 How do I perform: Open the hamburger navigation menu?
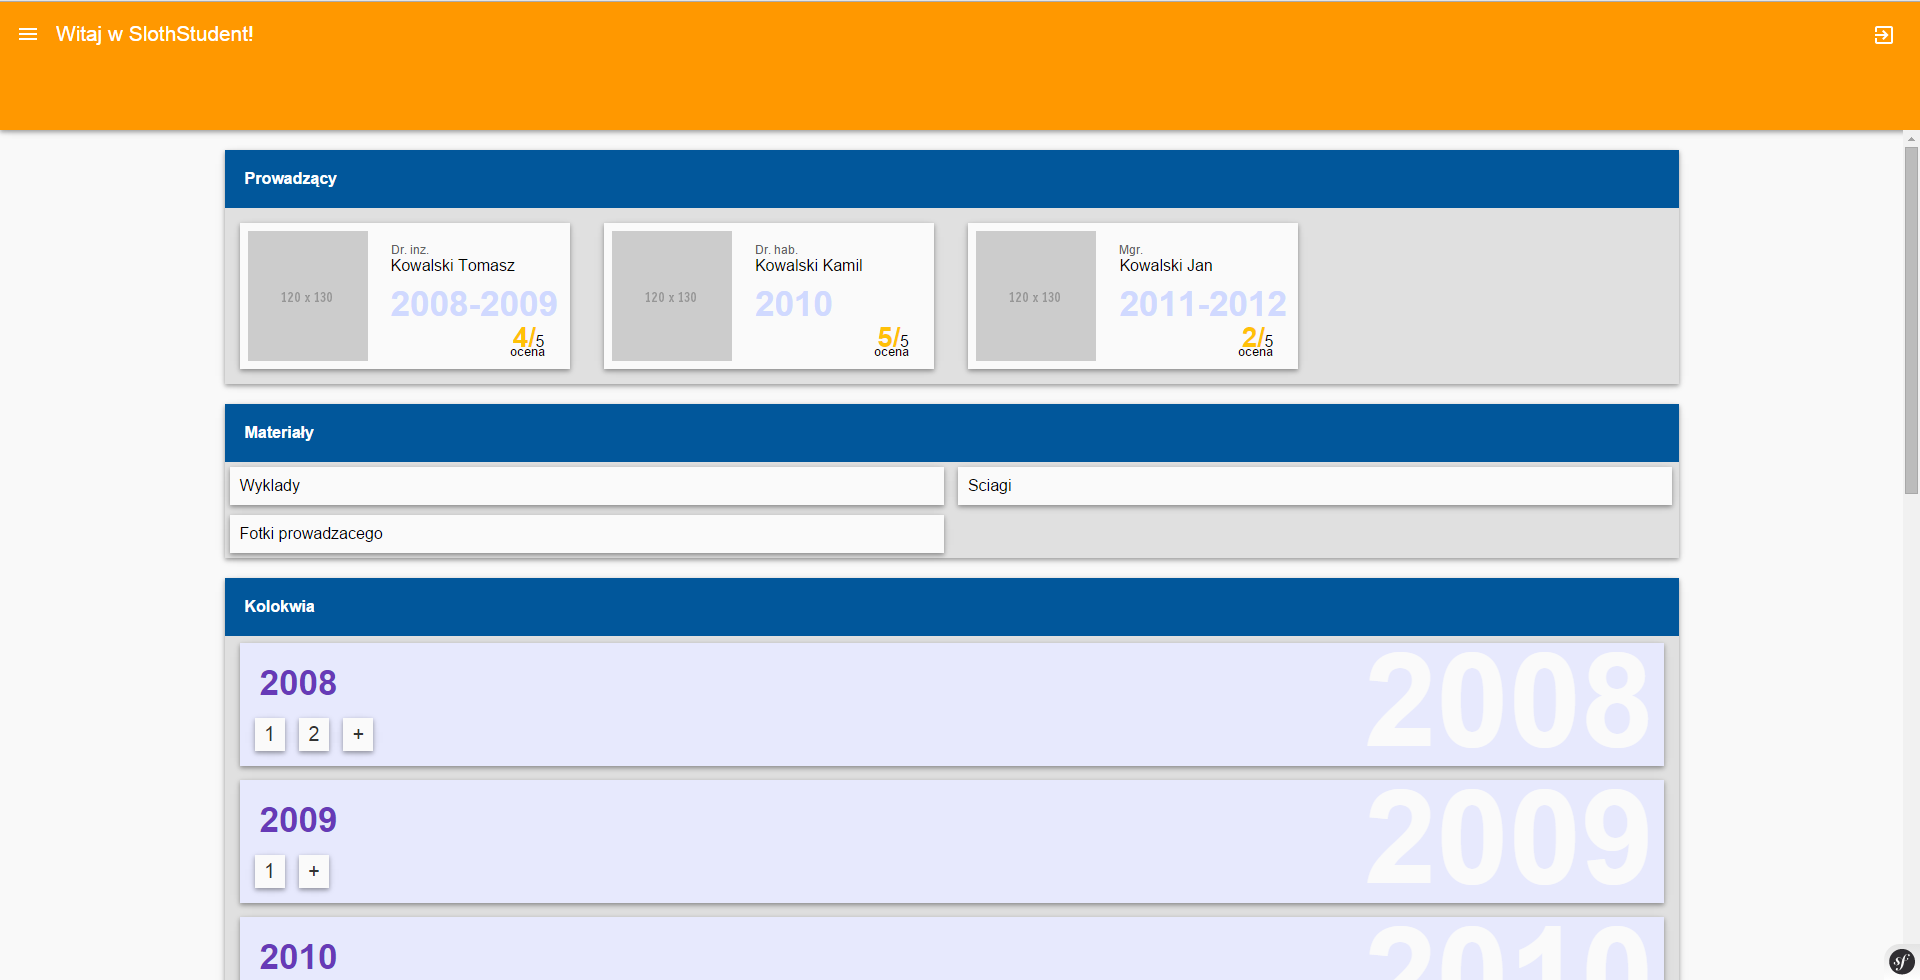(x=28, y=34)
